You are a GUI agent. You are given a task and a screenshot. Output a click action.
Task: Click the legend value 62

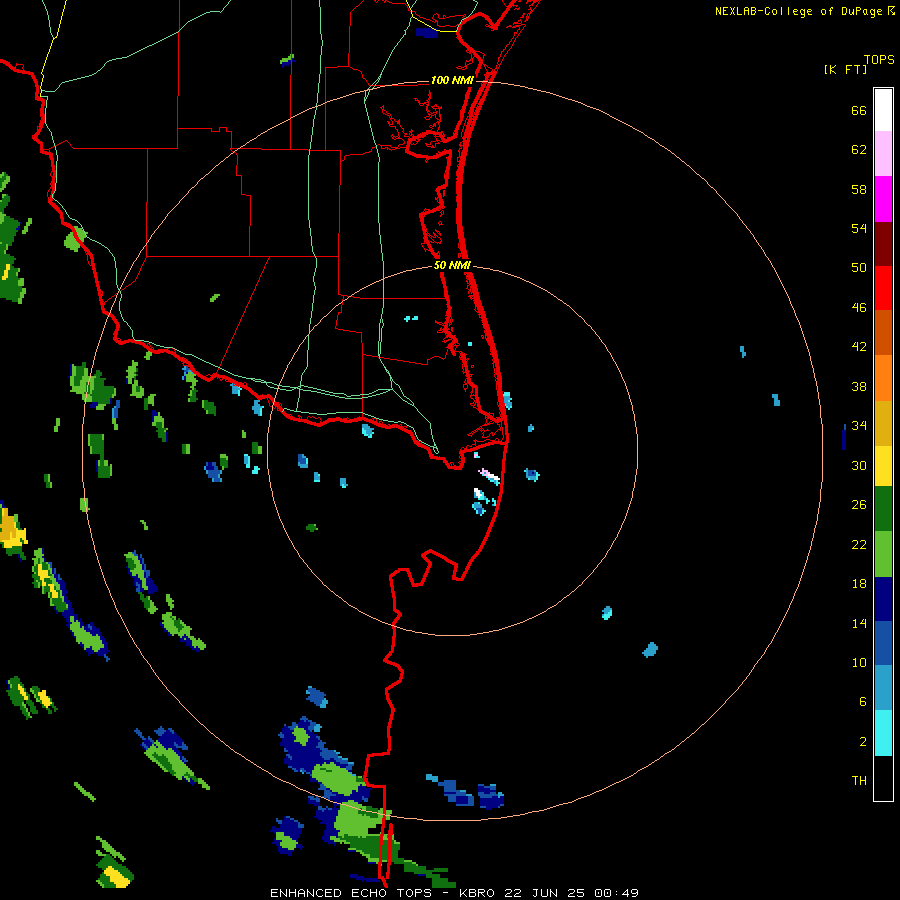(x=859, y=150)
